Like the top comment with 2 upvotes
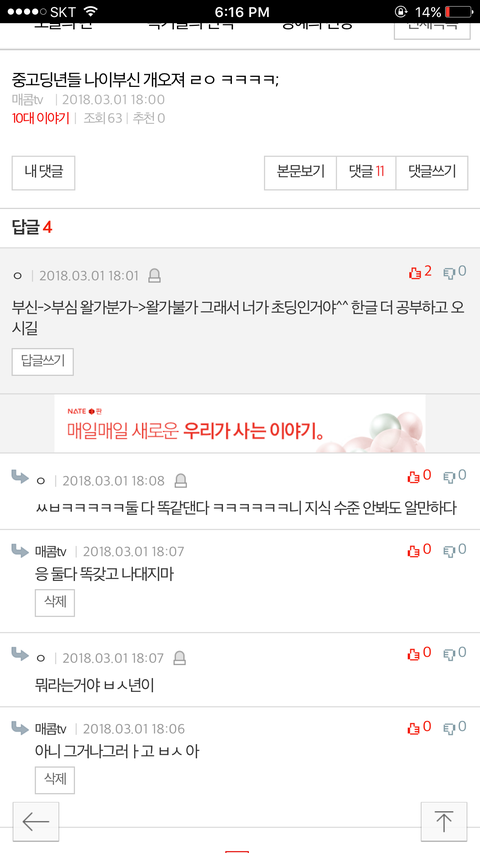 pyautogui.click(x=420, y=273)
